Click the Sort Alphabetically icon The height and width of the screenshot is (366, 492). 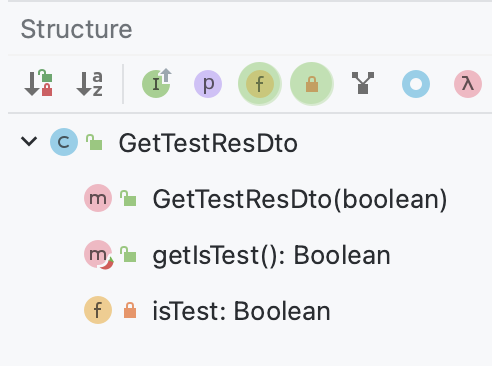90,83
